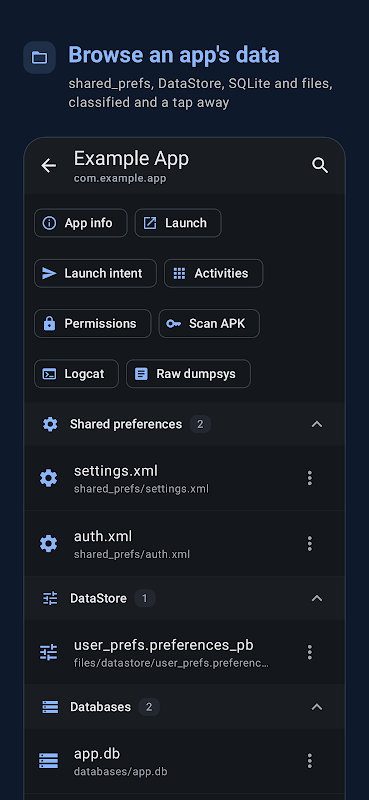The image size is (369, 800).
Task: Collapse the Databases section
Action: 317,707
